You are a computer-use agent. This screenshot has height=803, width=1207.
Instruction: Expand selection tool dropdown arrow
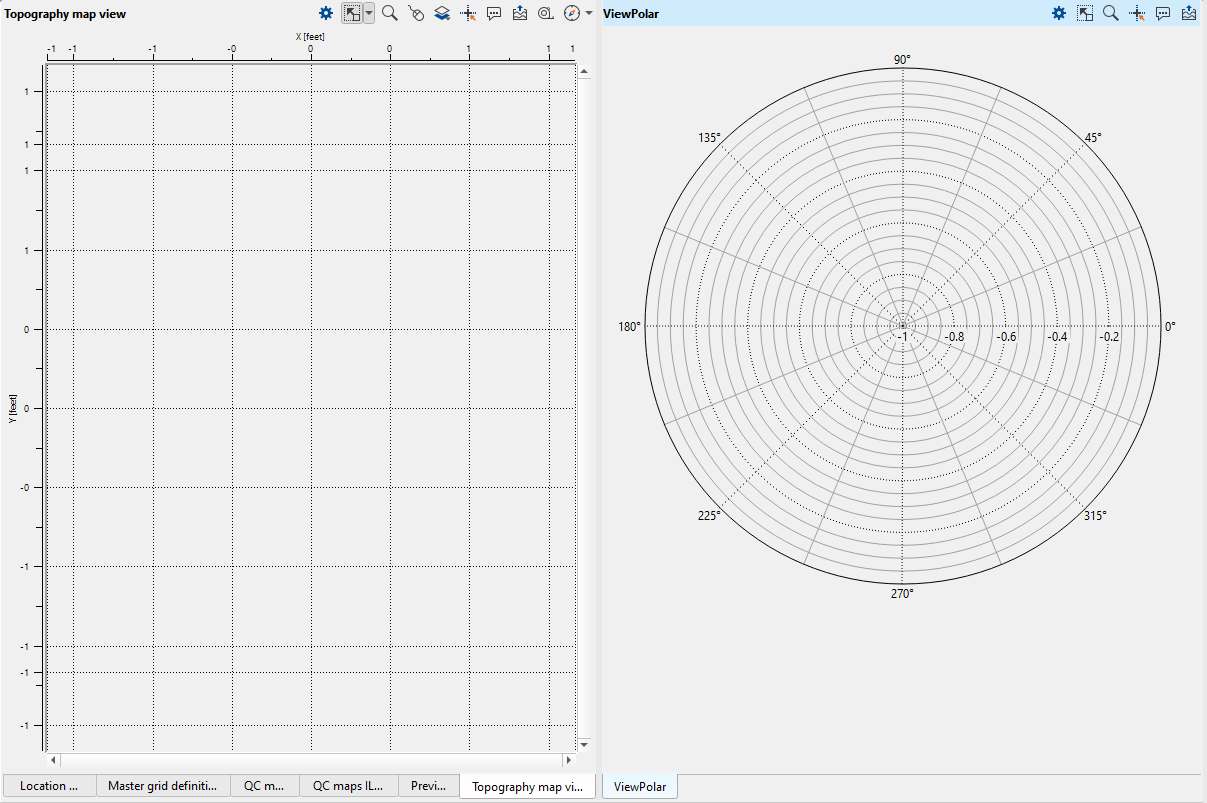coord(369,13)
